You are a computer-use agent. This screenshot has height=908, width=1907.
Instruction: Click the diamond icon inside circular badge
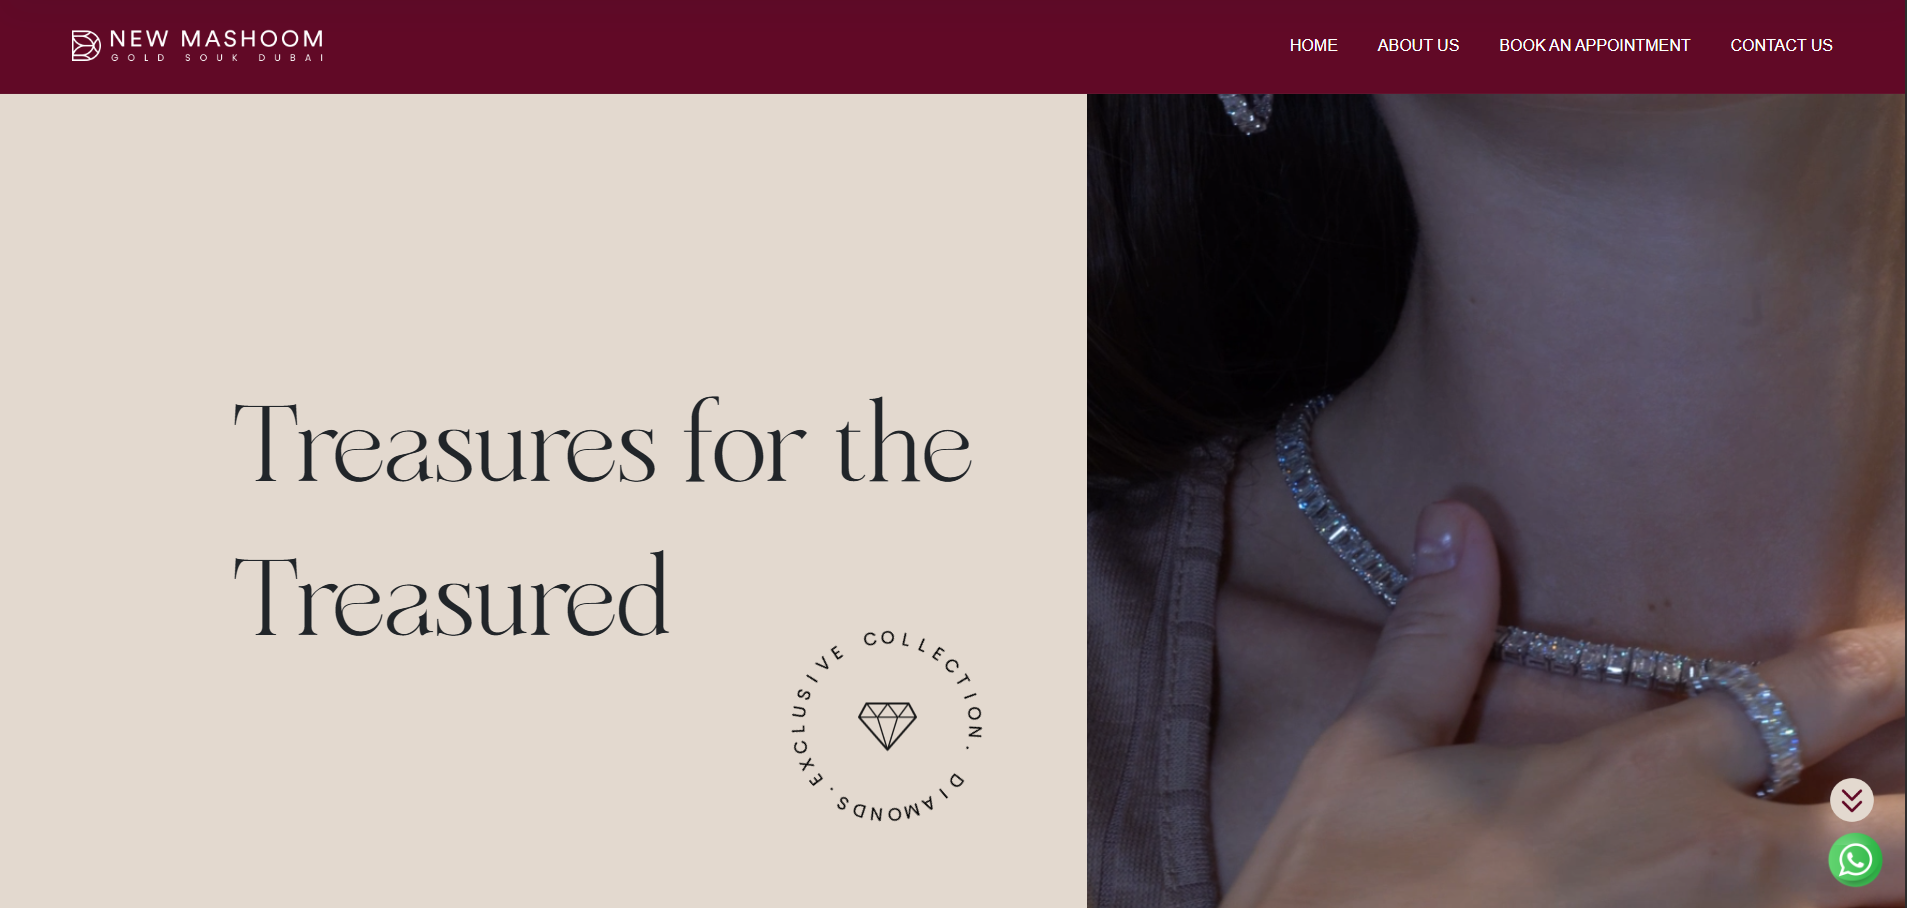(888, 726)
